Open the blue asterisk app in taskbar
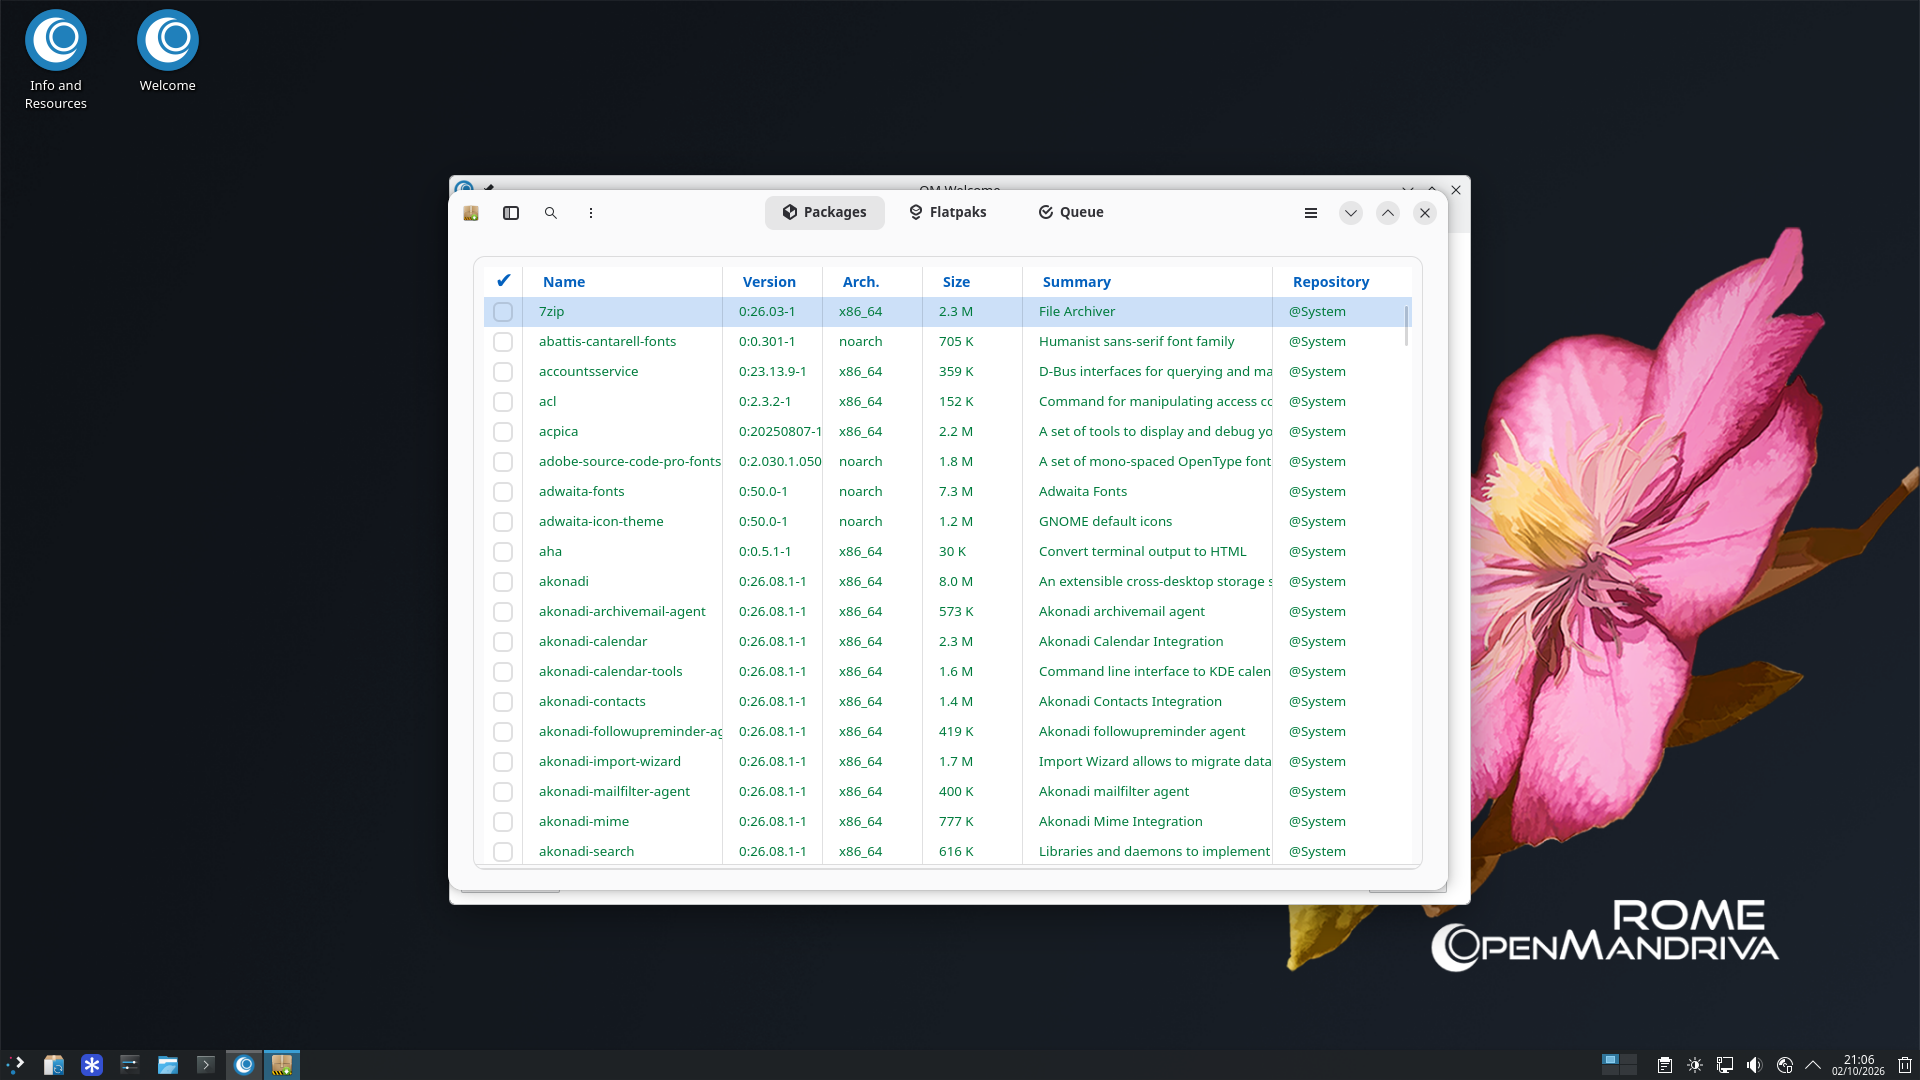 (92, 1065)
